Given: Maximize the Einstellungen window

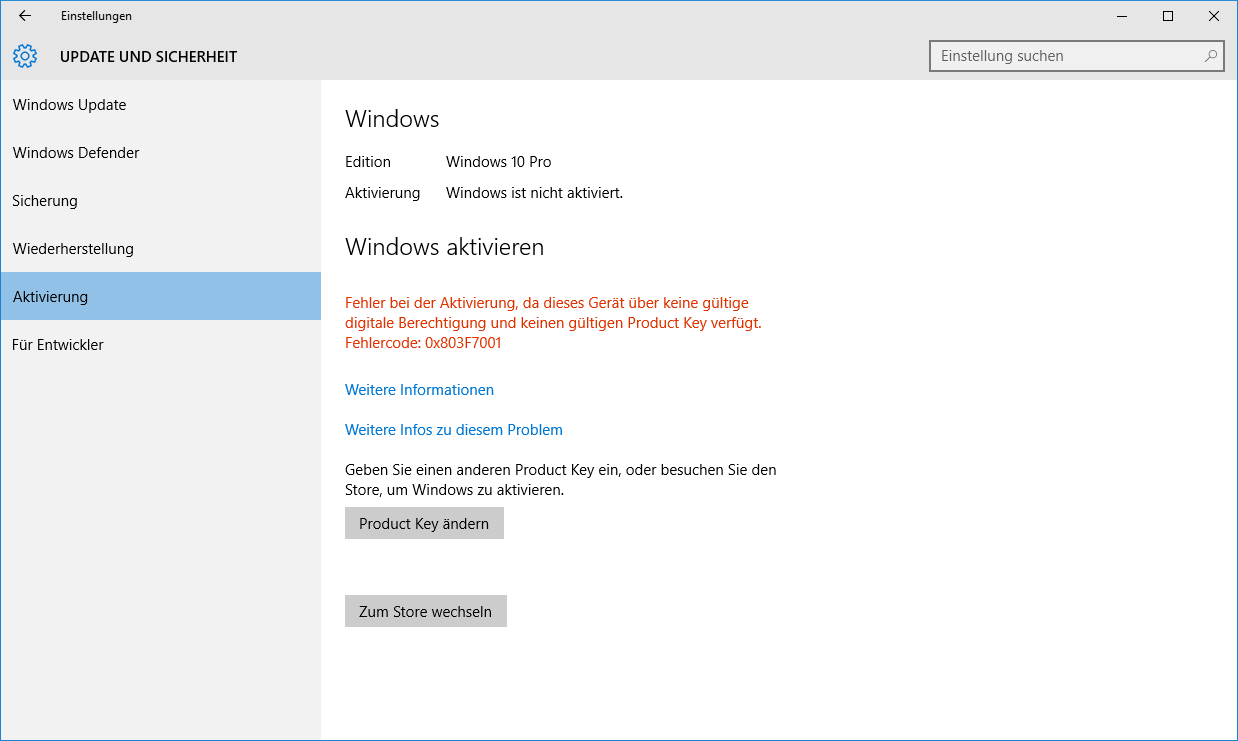Looking at the screenshot, I should pyautogui.click(x=1168, y=16).
